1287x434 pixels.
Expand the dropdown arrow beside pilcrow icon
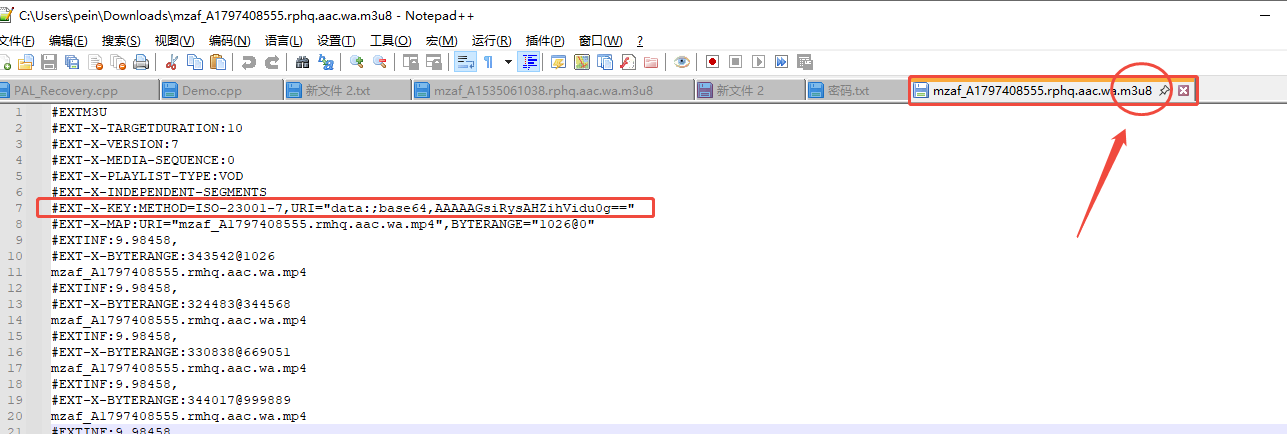click(509, 62)
